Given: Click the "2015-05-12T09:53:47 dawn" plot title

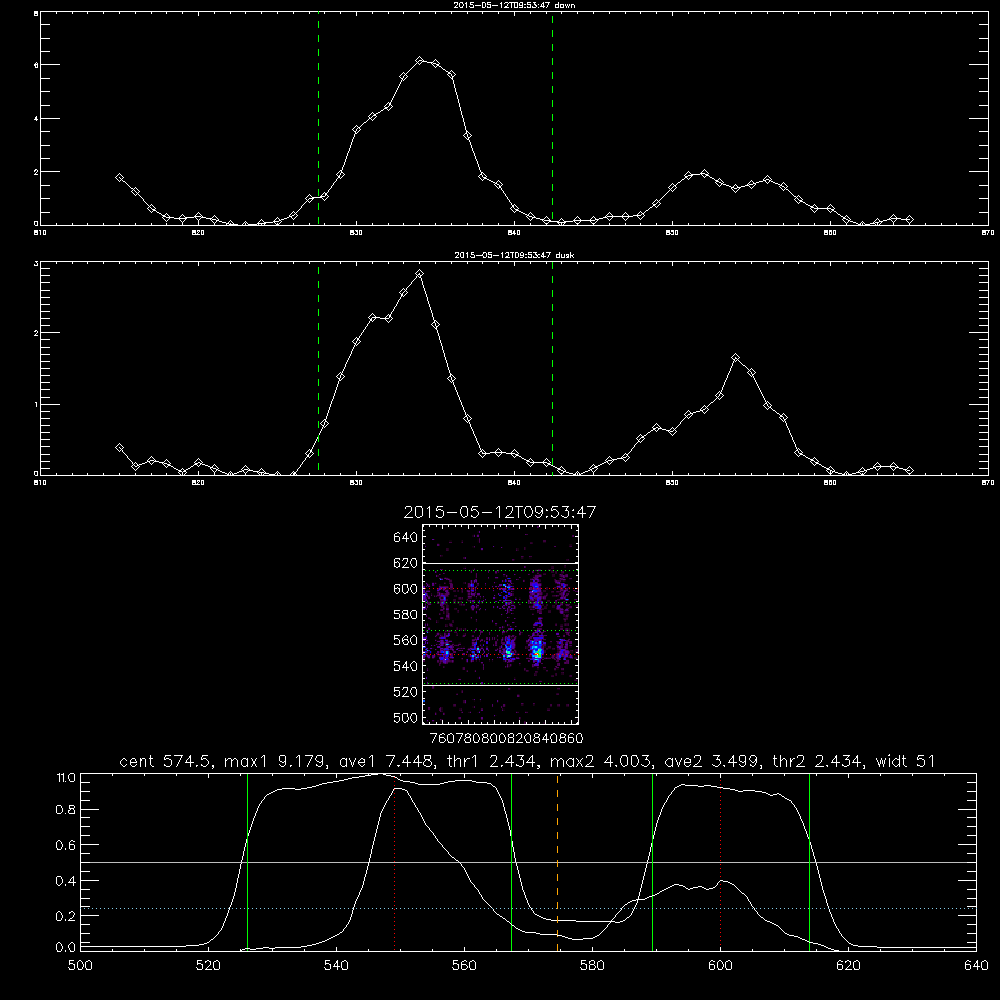Looking at the screenshot, I should click(x=514, y=5).
